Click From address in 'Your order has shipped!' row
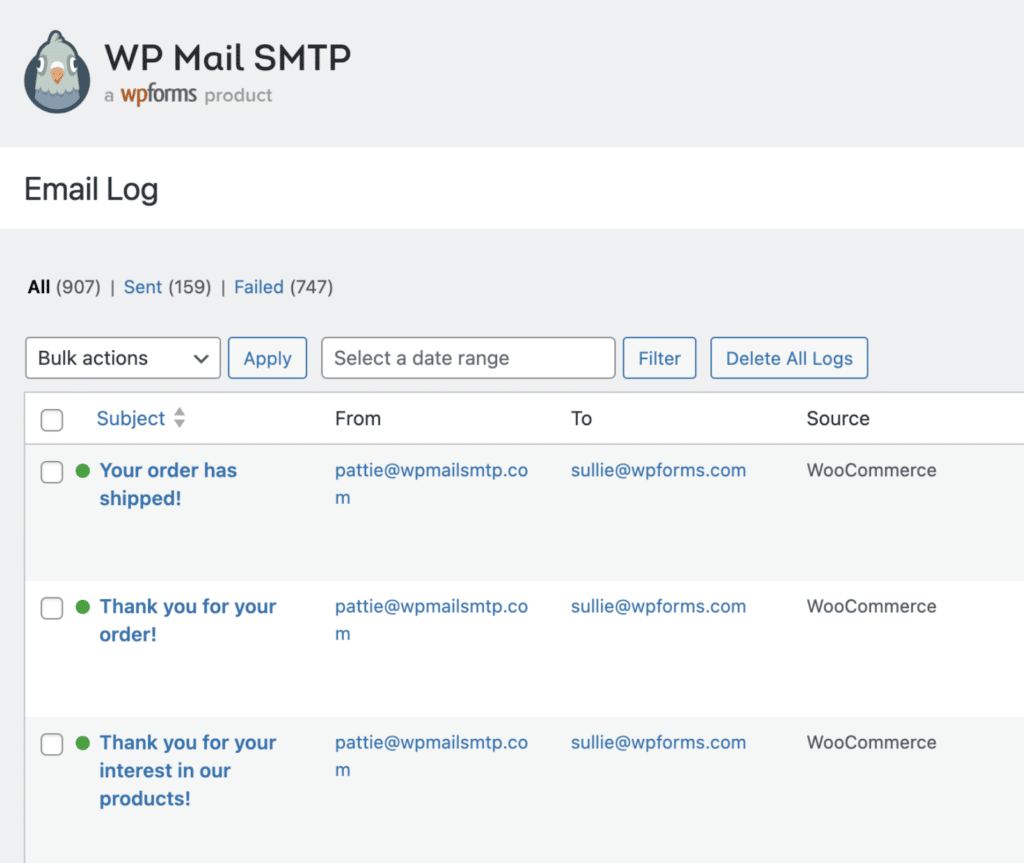Image resolution: width=1024 pixels, height=863 pixels. click(431, 484)
